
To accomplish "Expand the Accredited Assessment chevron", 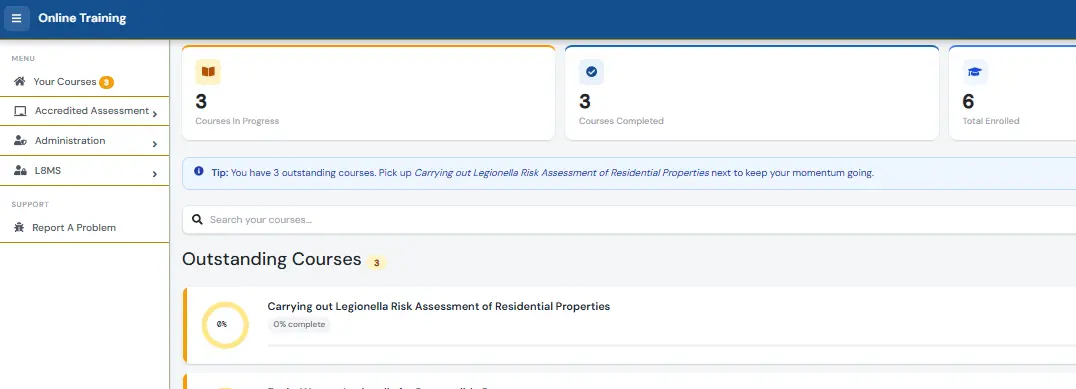I will 154,114.
